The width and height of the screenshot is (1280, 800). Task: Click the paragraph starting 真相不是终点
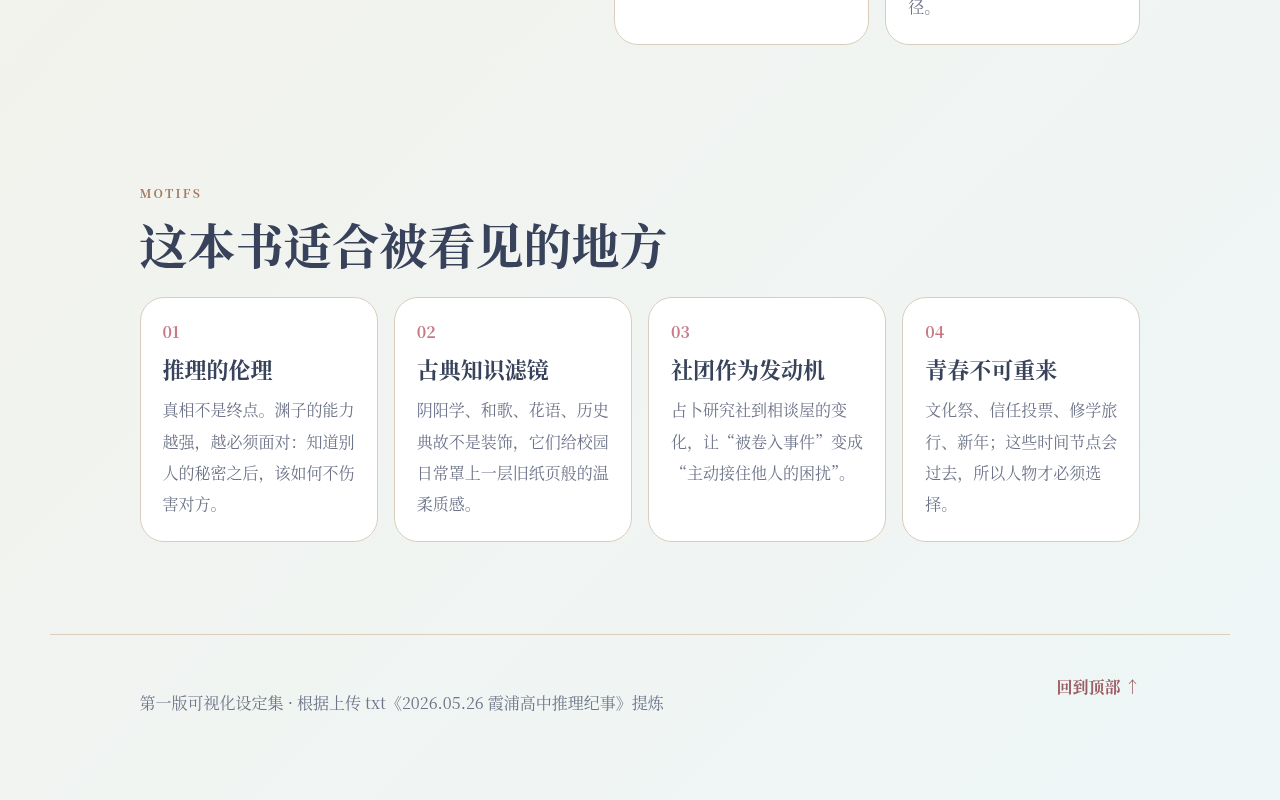pos(259,457)
